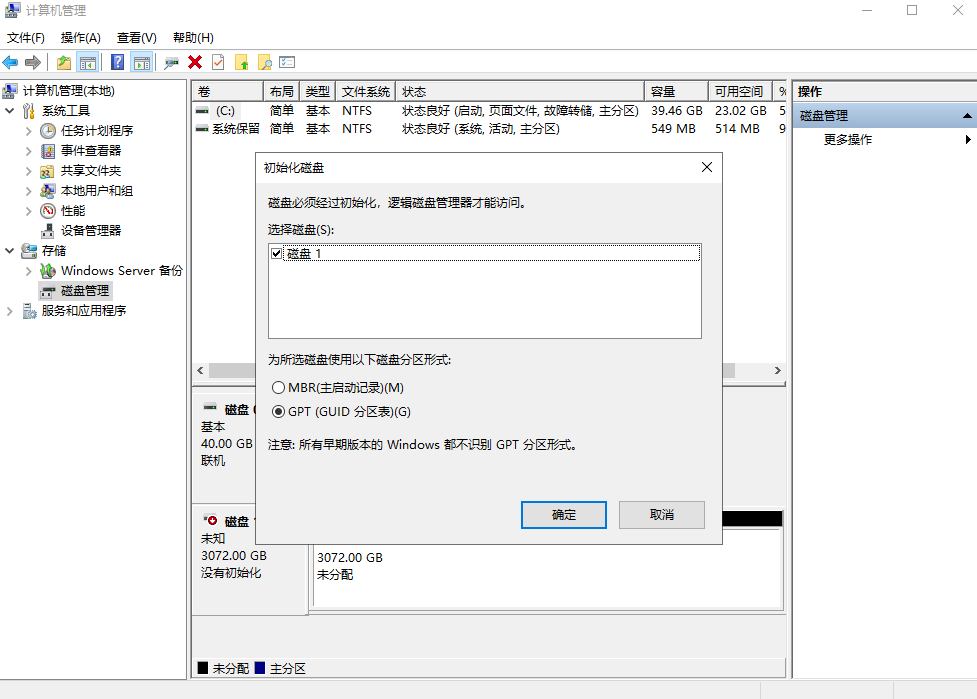977x699 pixels.
Task: Click the yellow page green arrow toolbar icon
Action: (x=242, y=62)
